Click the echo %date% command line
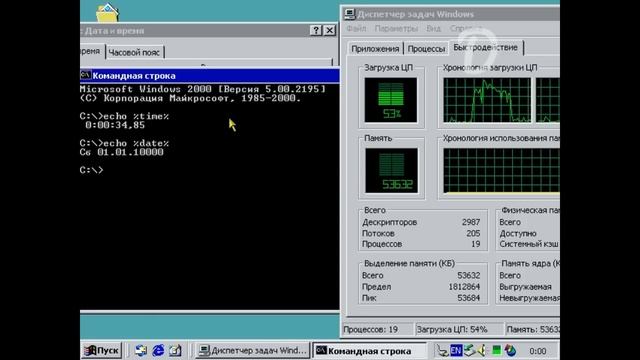This screenshot has height=360, width=640. coord(124,143)
